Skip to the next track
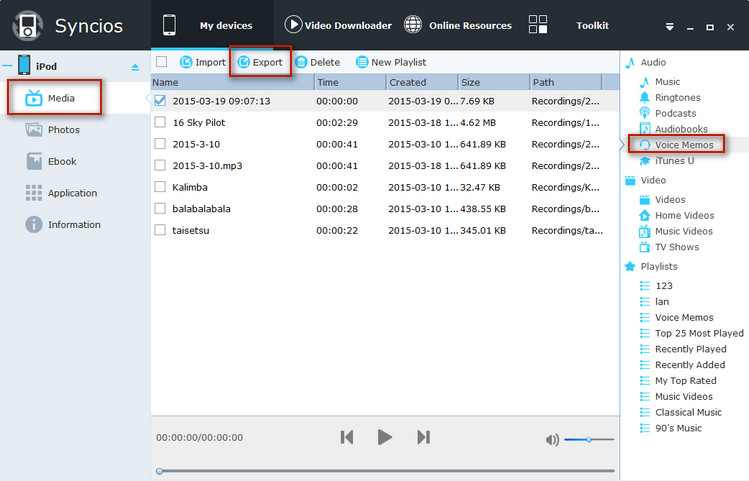This screenshot has width=749, height=481. point(423,437)
